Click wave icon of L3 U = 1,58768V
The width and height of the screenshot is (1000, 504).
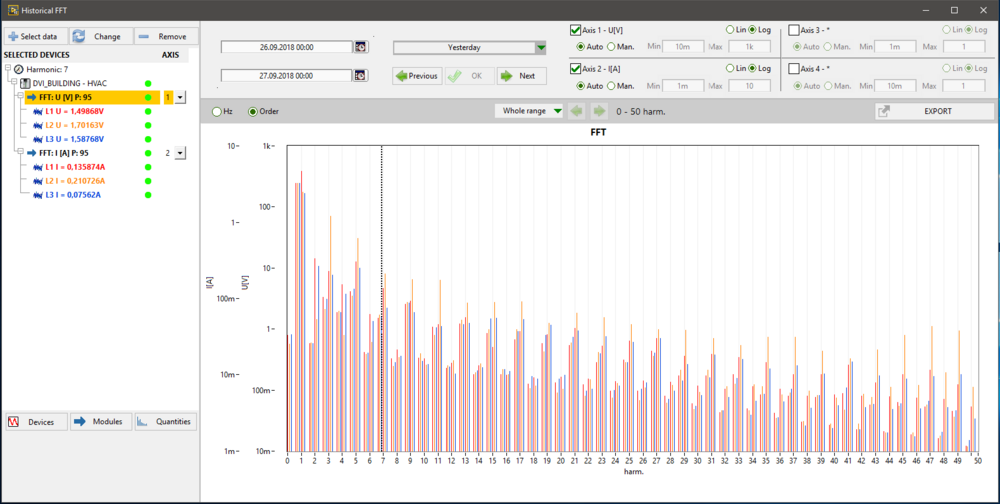click(38, 139)
